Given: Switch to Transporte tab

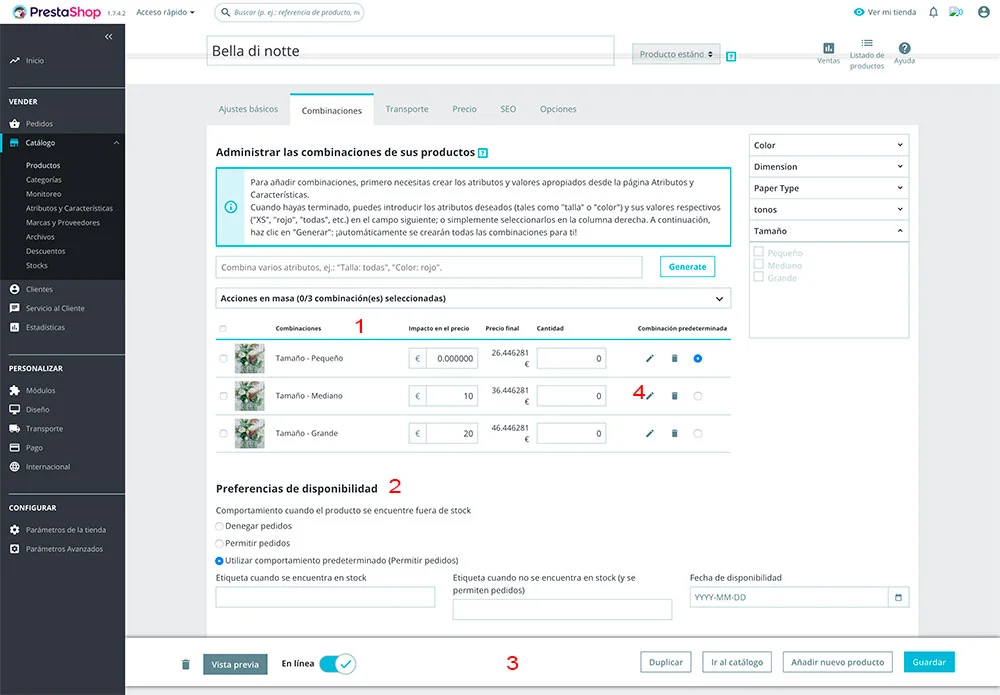Looking at the screenshot, I should click(x=407, y=109).
